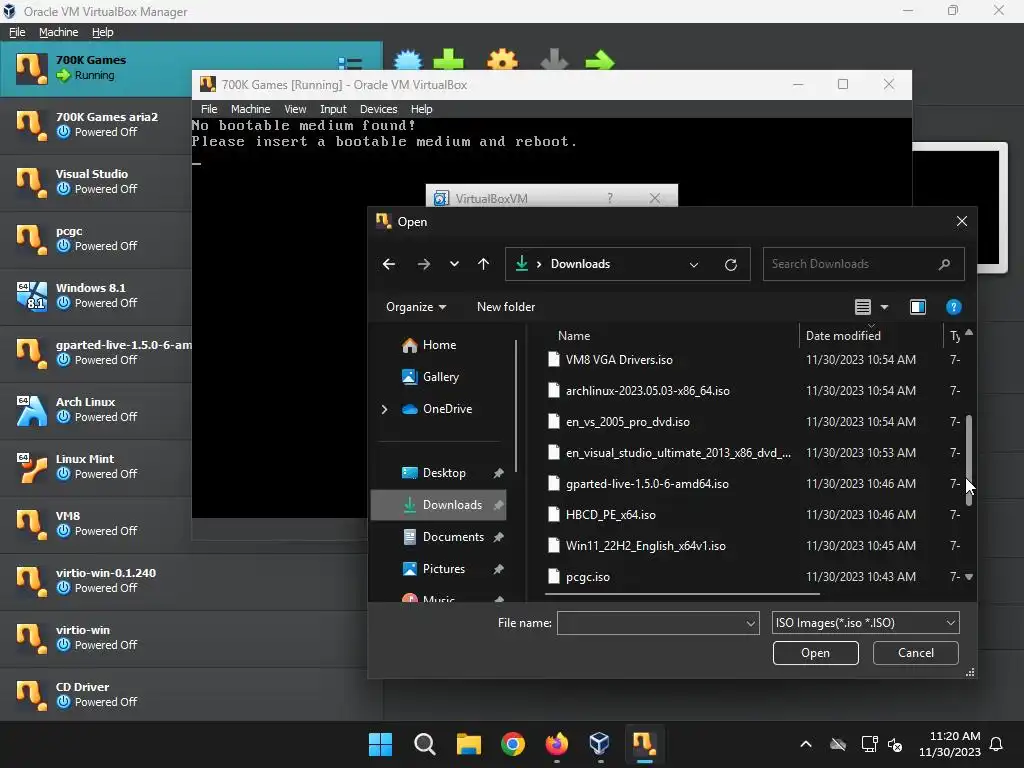Open the dialog Help question icon
Viewport: 1024px width, 768px height.
click(953, 307)
